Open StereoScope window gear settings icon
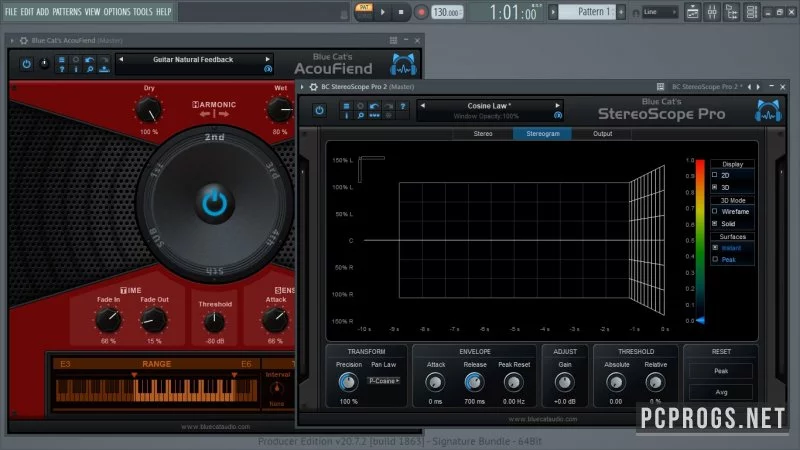The image size is (800, 450). (x=313, y=87)
